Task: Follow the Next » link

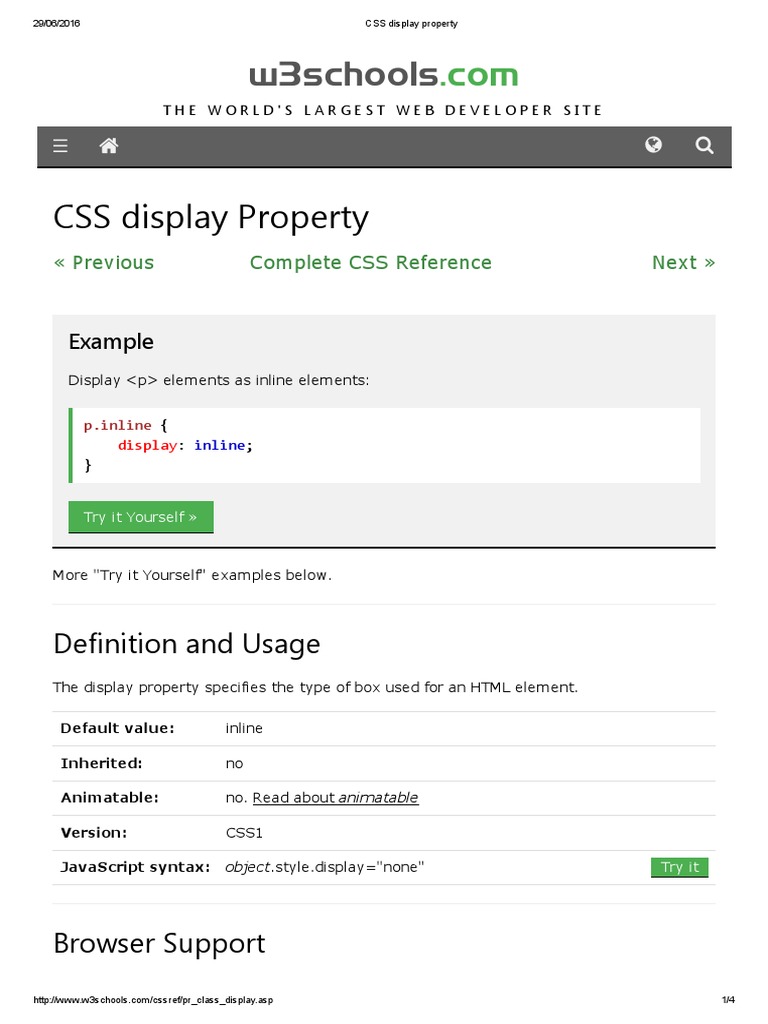Action: tap(683, 262)
